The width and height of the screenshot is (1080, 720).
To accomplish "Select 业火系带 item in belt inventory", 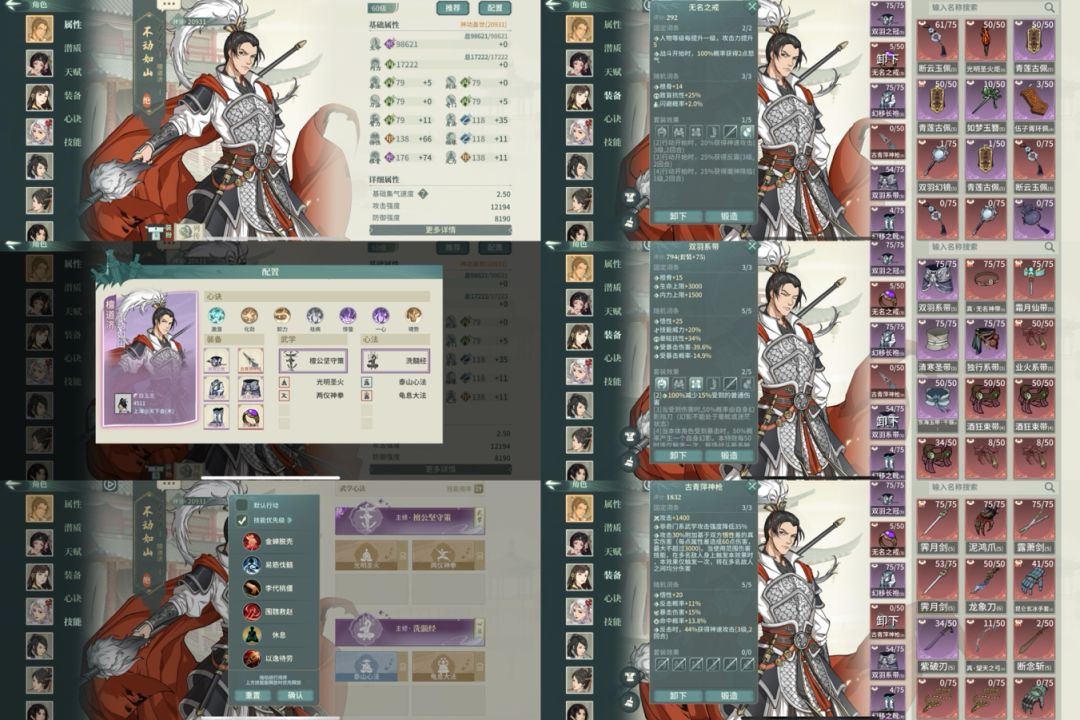I will pos(1034,345).
